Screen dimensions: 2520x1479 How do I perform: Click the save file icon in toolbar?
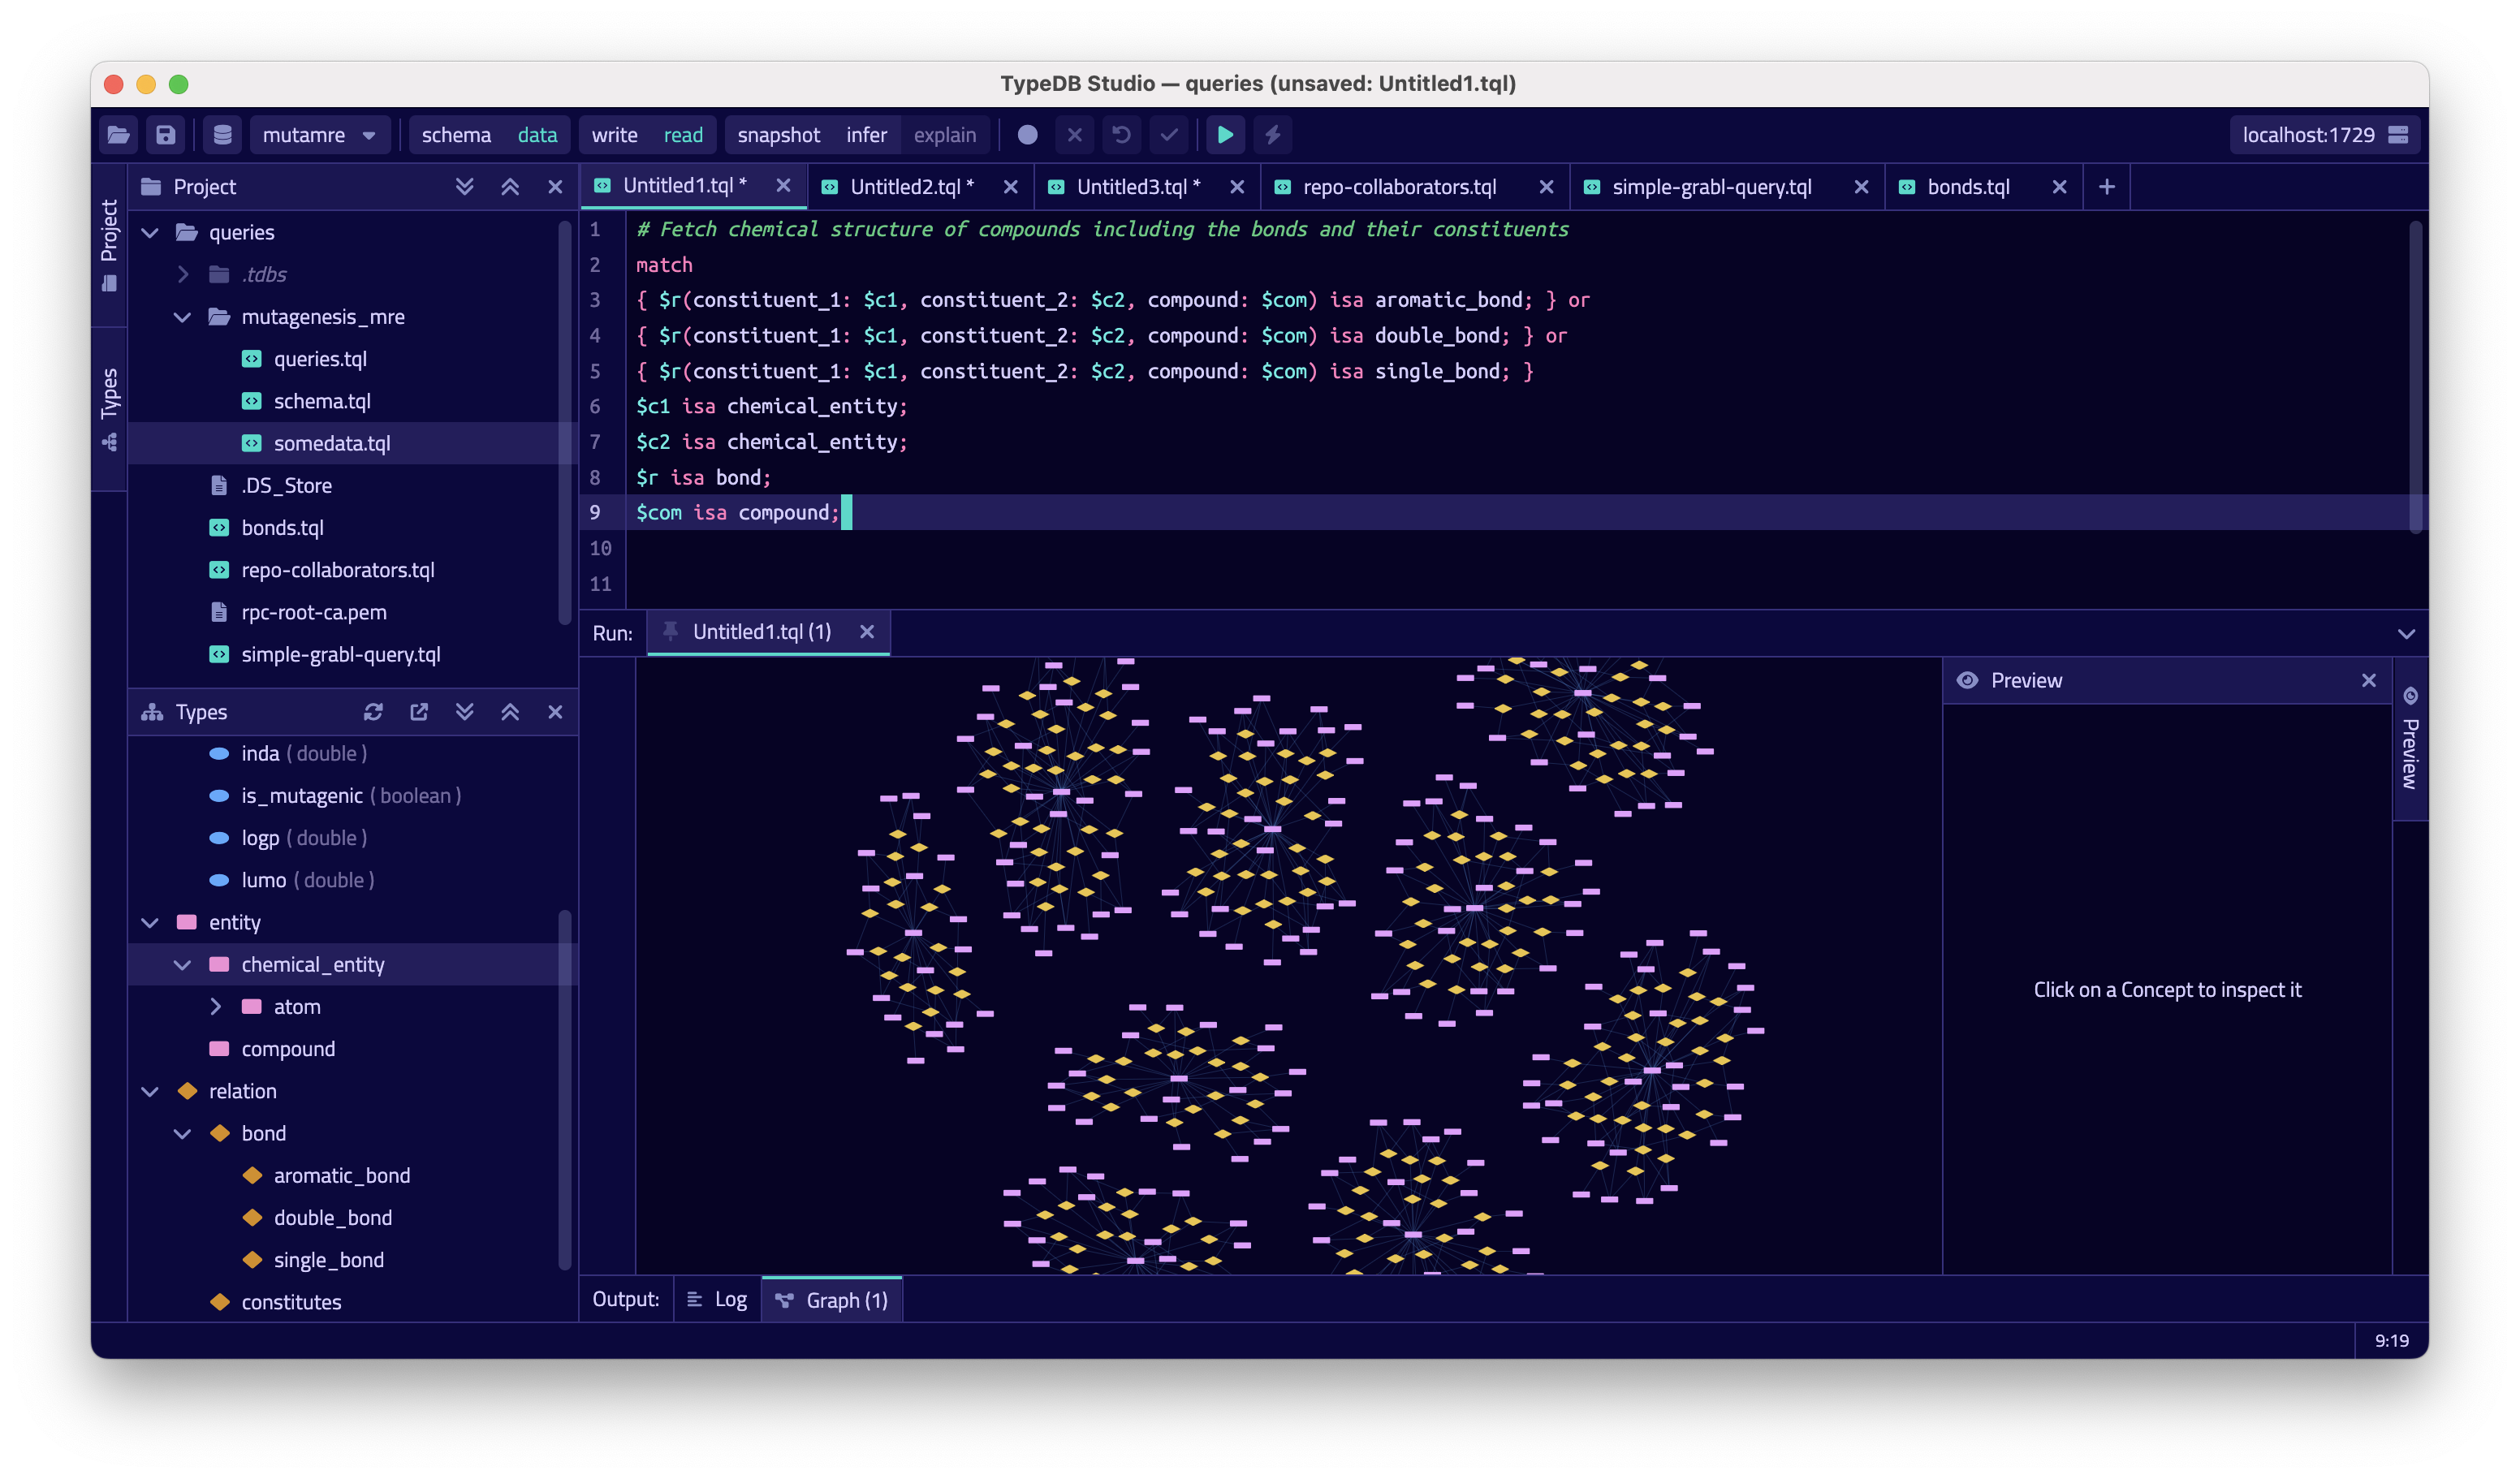(x=166, y=135)
